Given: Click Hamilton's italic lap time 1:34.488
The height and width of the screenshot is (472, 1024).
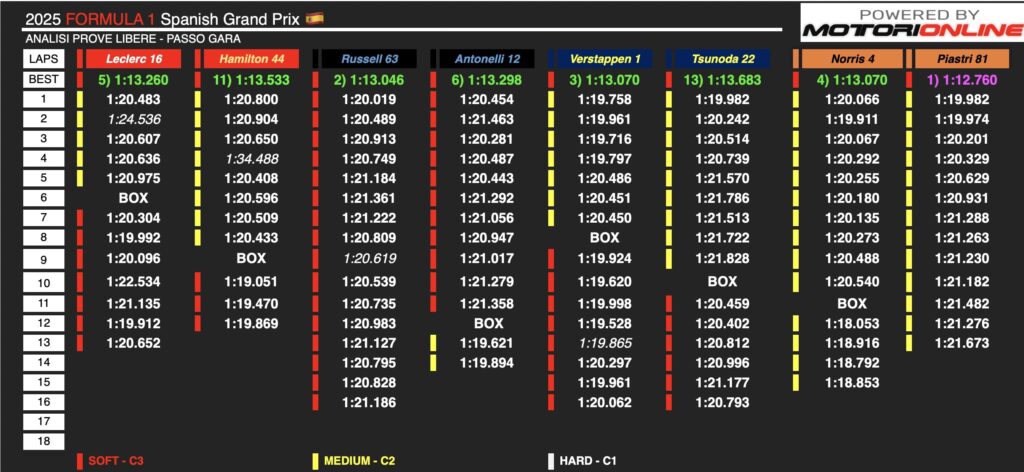Looking at the screenshot, I should tap(251, 159).
